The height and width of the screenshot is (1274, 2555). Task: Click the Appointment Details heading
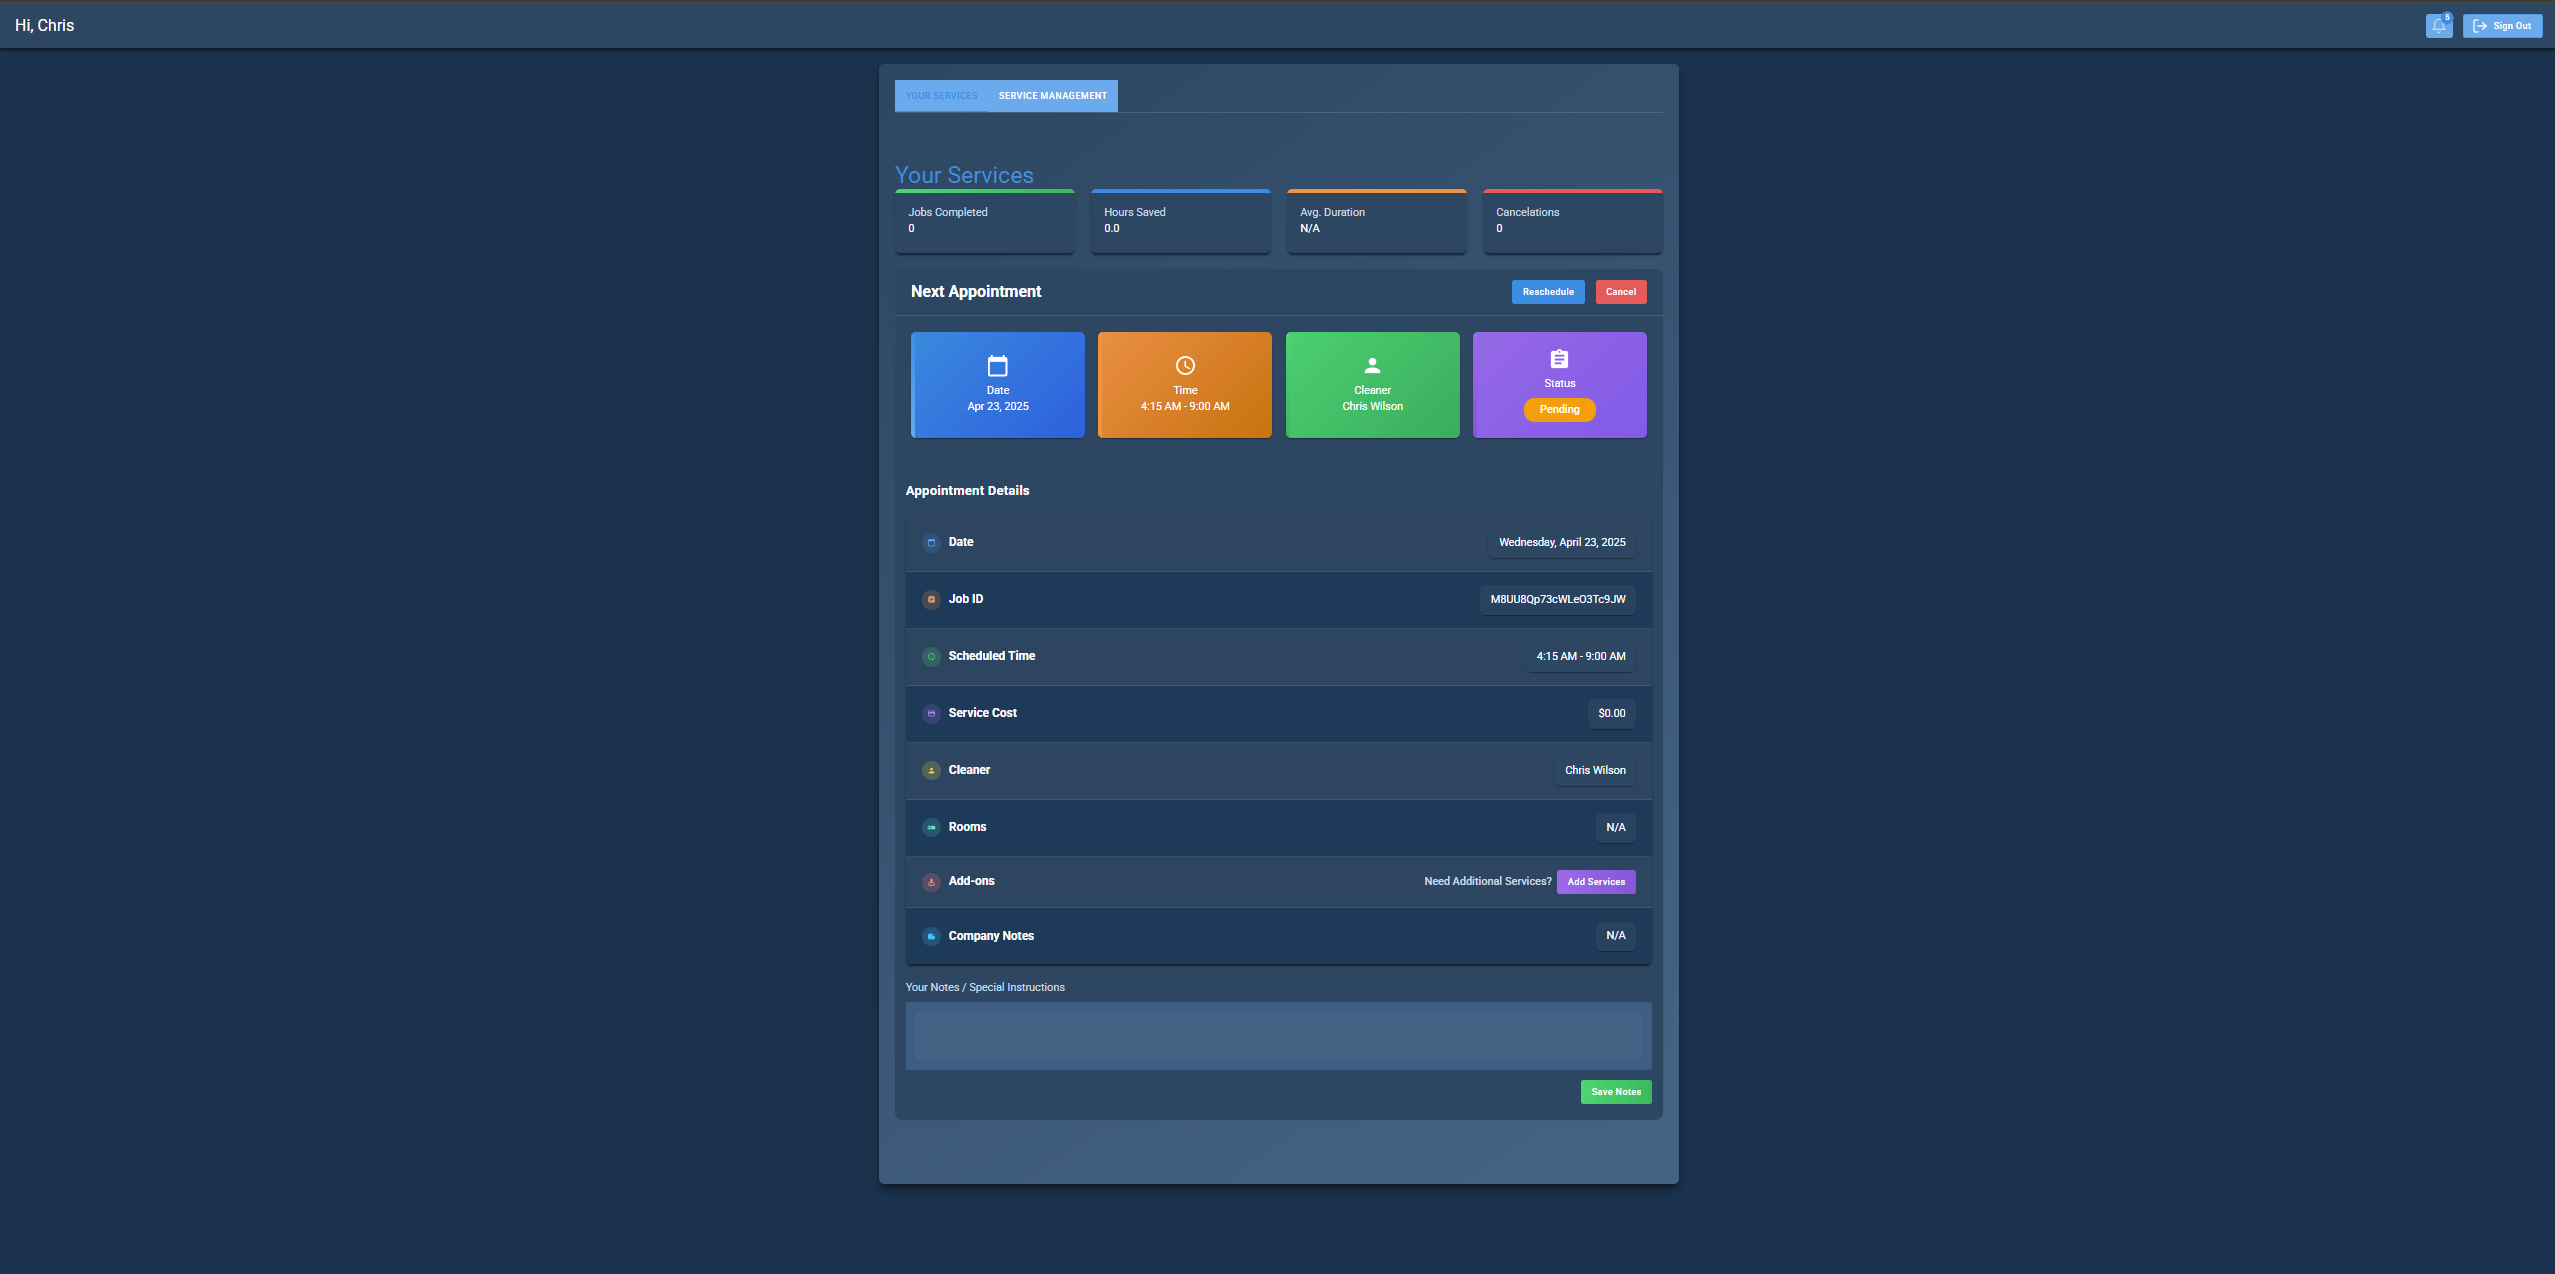(967, 491)
